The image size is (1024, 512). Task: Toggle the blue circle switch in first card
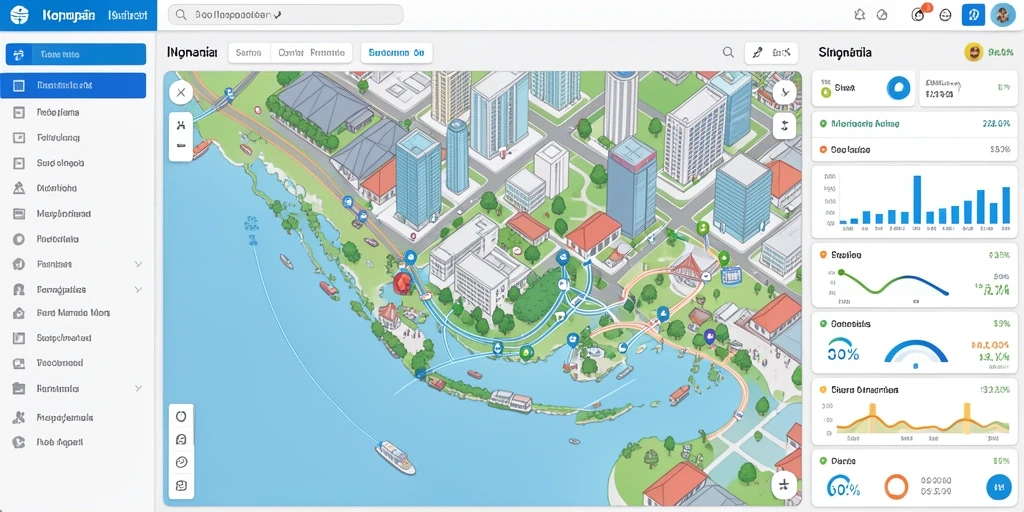pos(899,88)
